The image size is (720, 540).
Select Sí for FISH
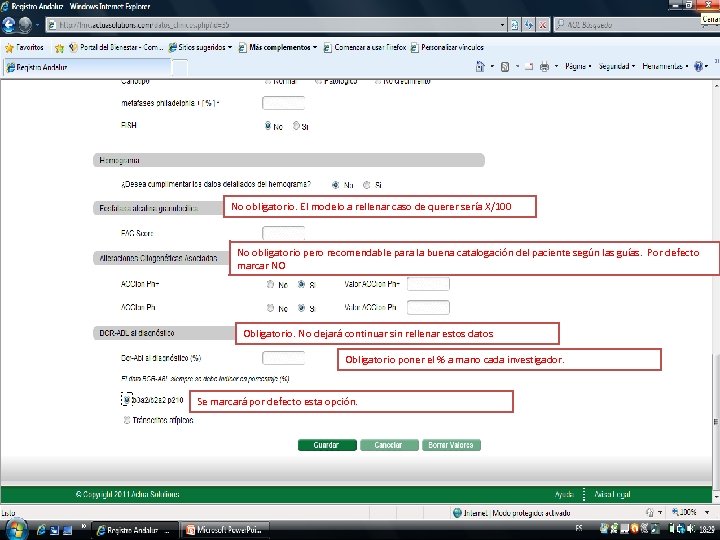[x=296, y=125]
